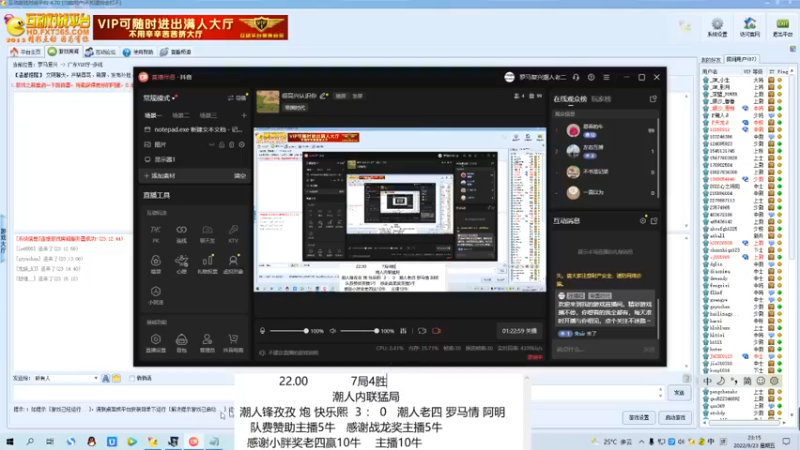Open the audio mixer settings icon
The width and height of the screenshot is (800, 450).
coord(403,331)
